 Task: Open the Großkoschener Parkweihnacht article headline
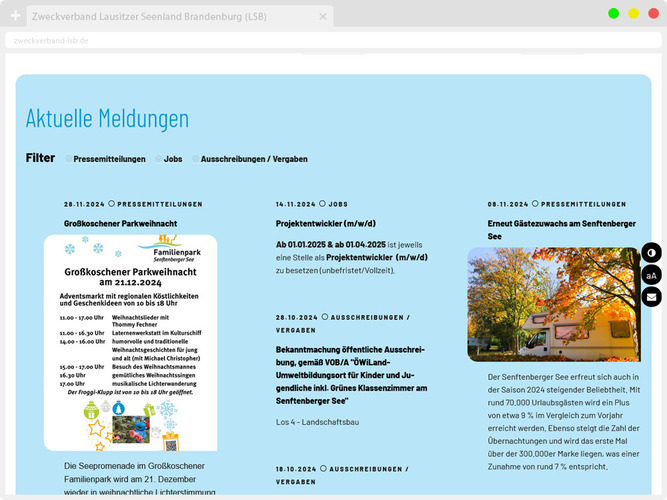120,222
